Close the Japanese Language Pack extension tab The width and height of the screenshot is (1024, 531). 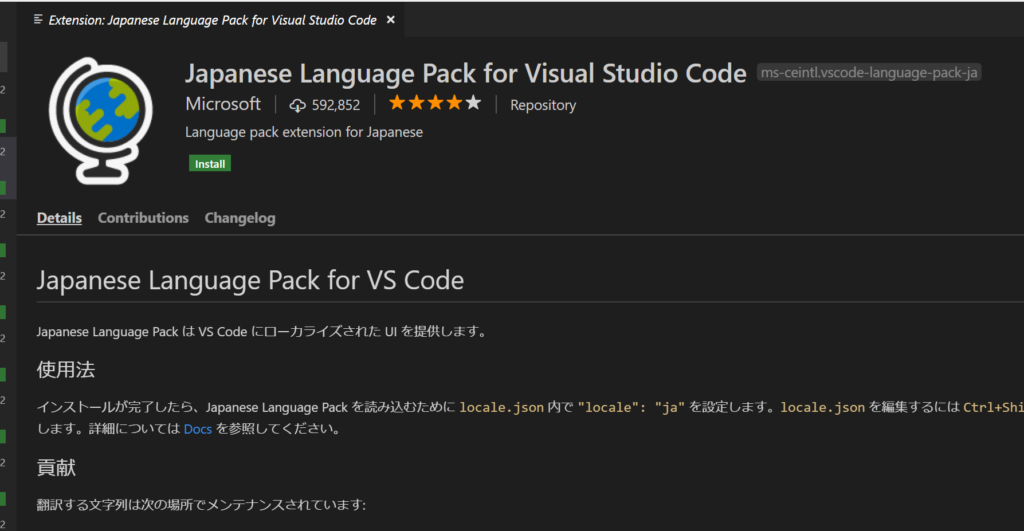pos(391,20)
